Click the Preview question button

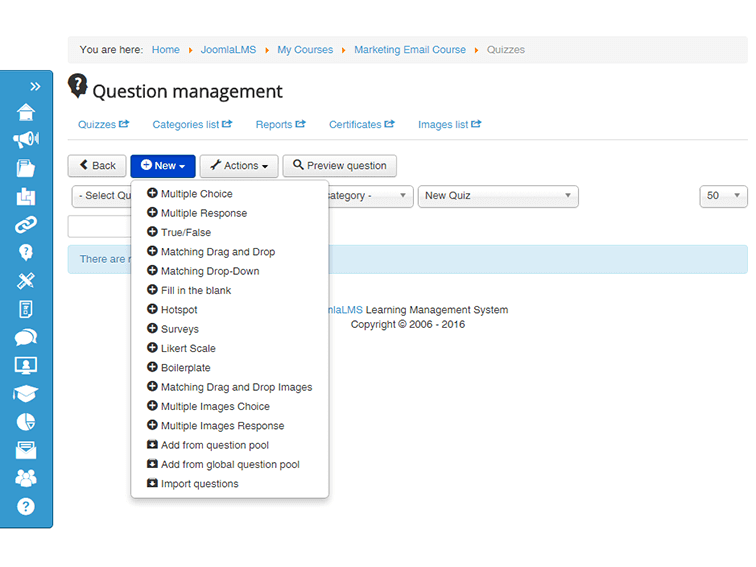(x=339, y=166)
